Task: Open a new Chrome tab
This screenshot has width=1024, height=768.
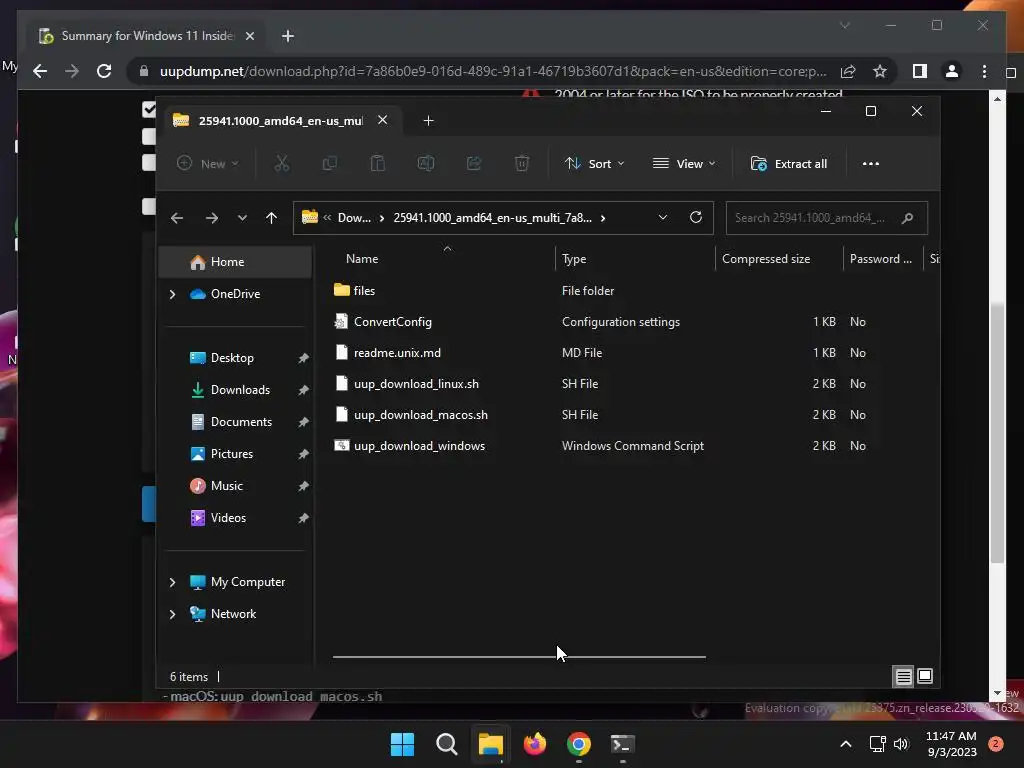Action: point(288,36)
